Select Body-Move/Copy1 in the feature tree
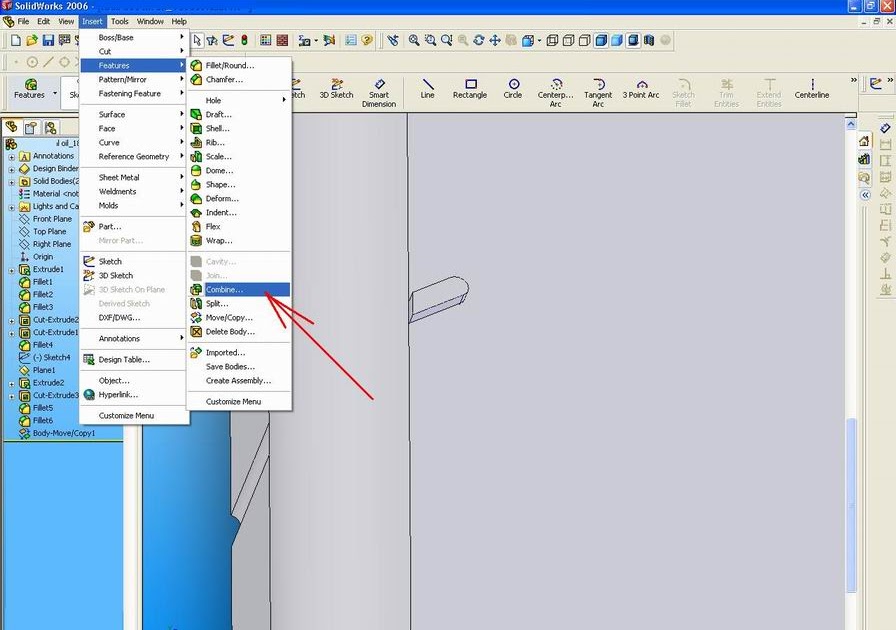The height and width of the screenshot is (630, 896). click(x=62, y=433)
